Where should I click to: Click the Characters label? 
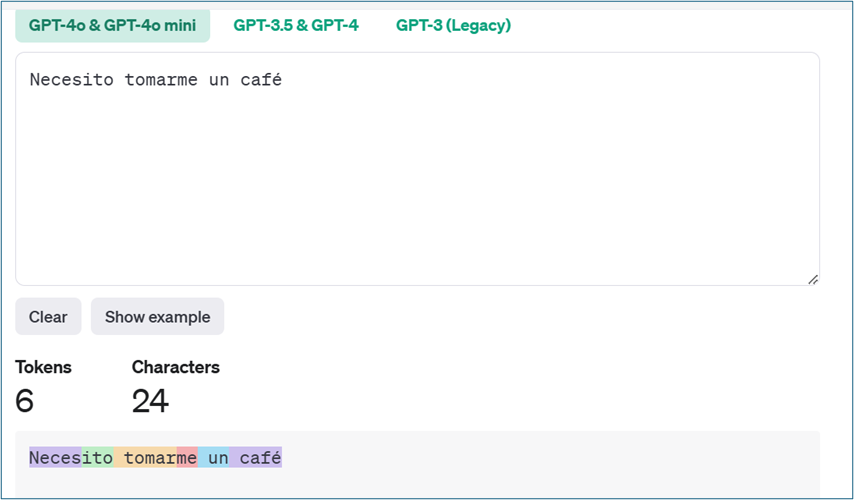175,367
